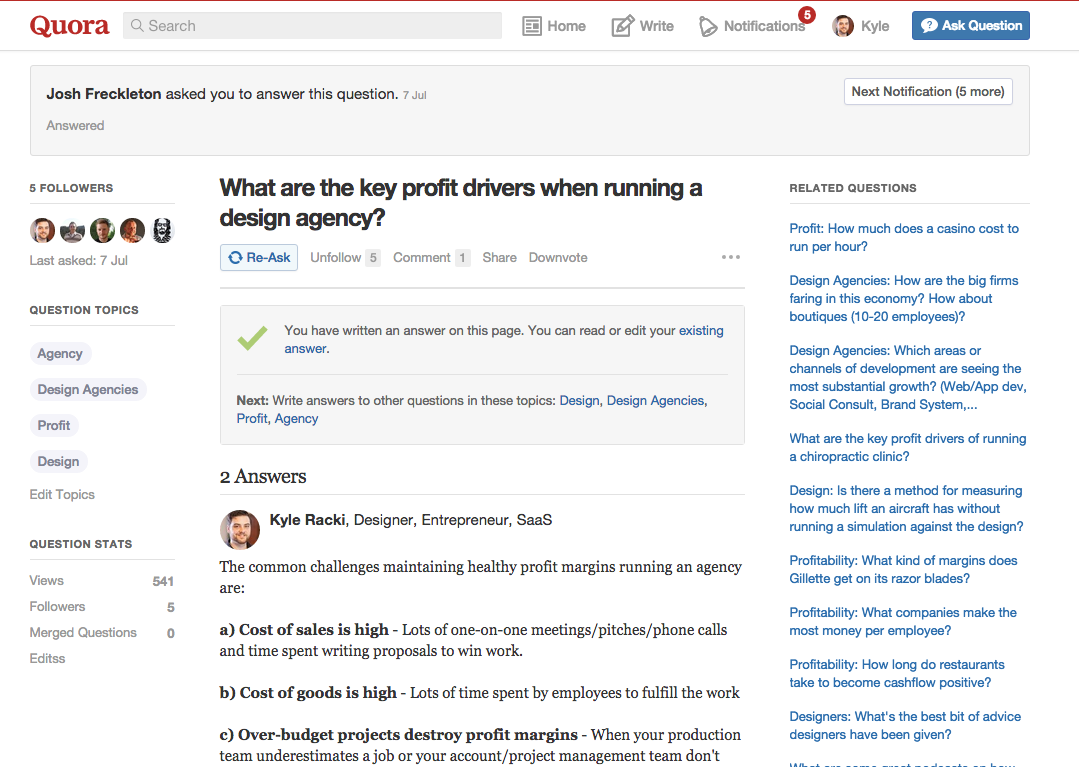Click the red notification badge showing 5
Viewport: 1079px width, 767px height.
click(x=807, y=14)
